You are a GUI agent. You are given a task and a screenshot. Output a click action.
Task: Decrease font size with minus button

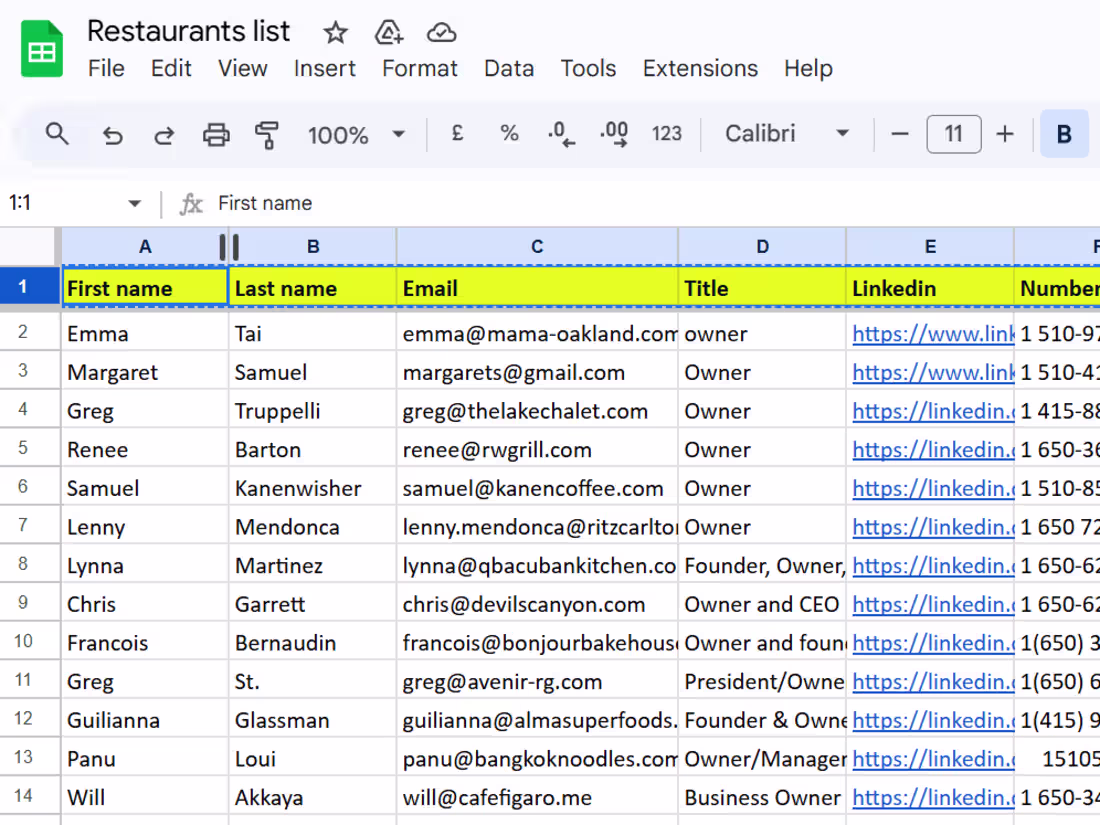click(x=900, y=133)
